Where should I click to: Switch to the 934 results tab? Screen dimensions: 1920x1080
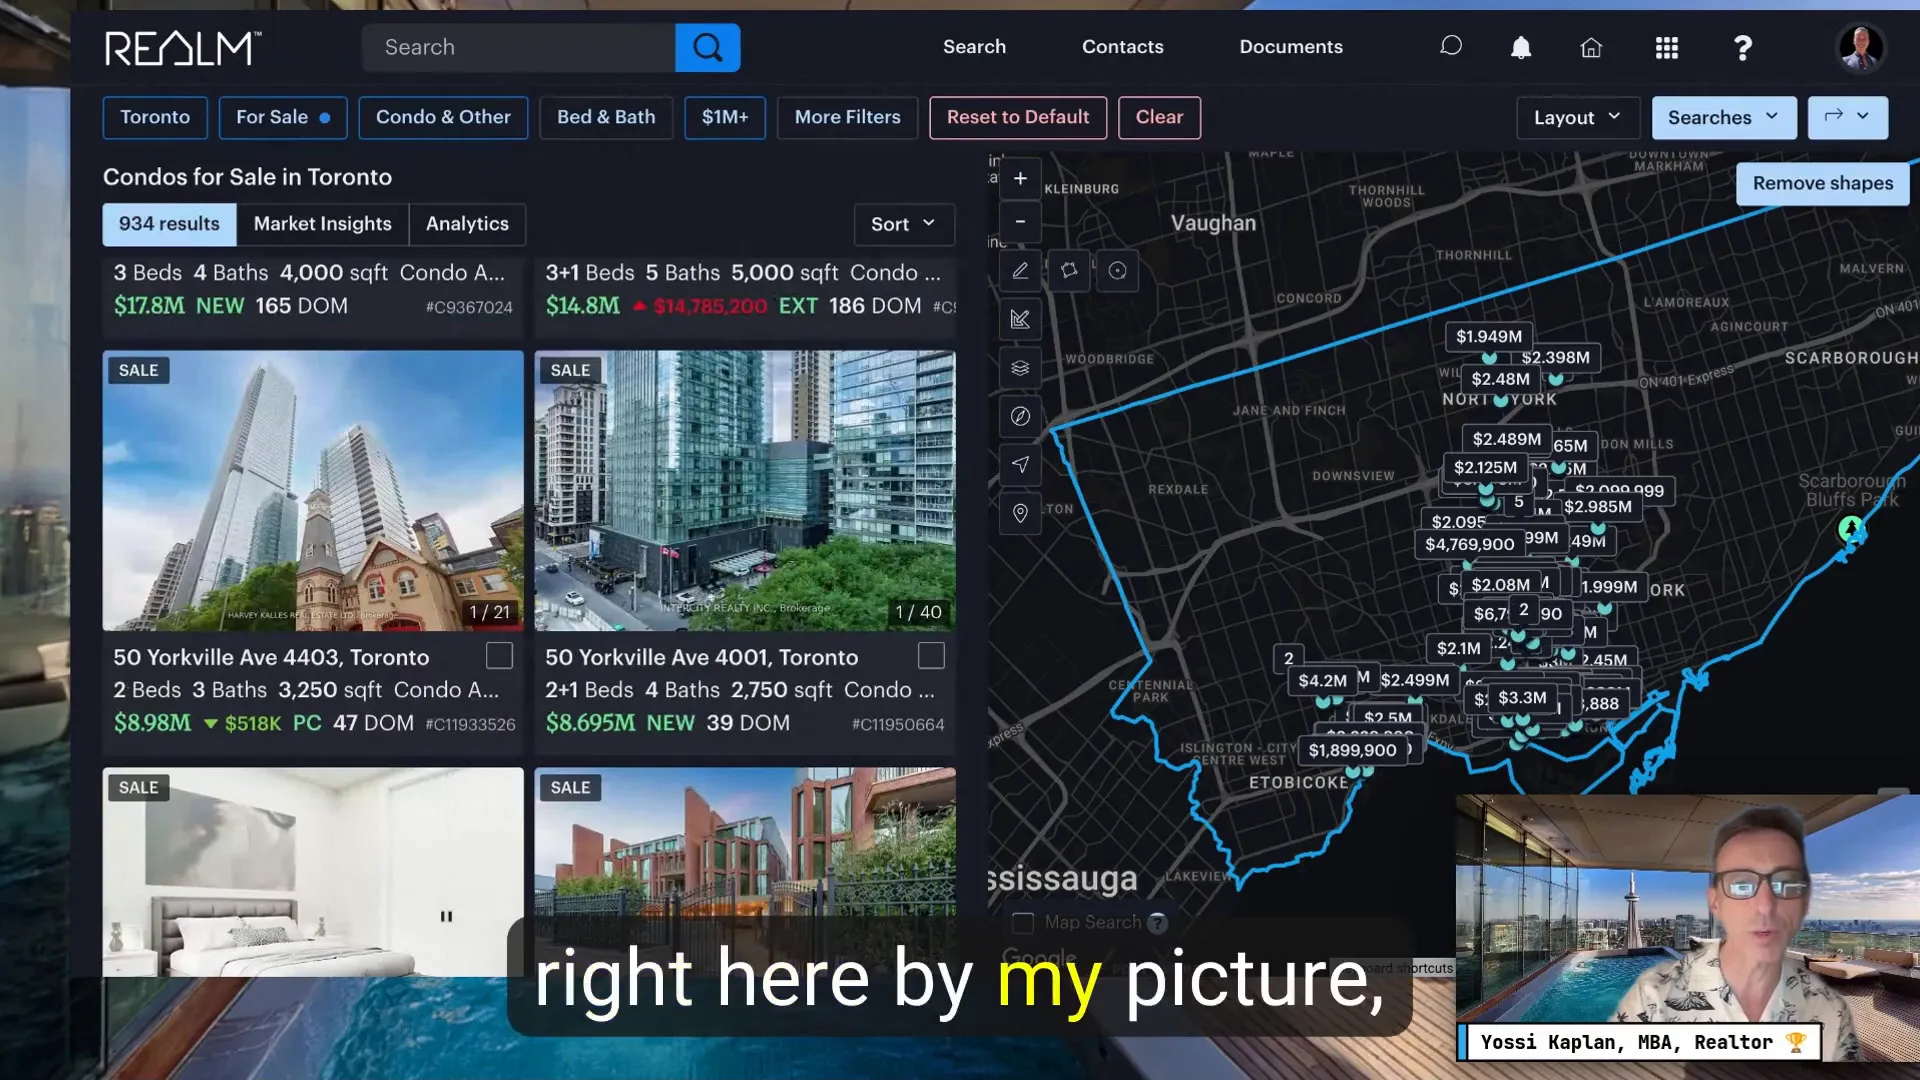pyautogui.click(x=169, y=224)
